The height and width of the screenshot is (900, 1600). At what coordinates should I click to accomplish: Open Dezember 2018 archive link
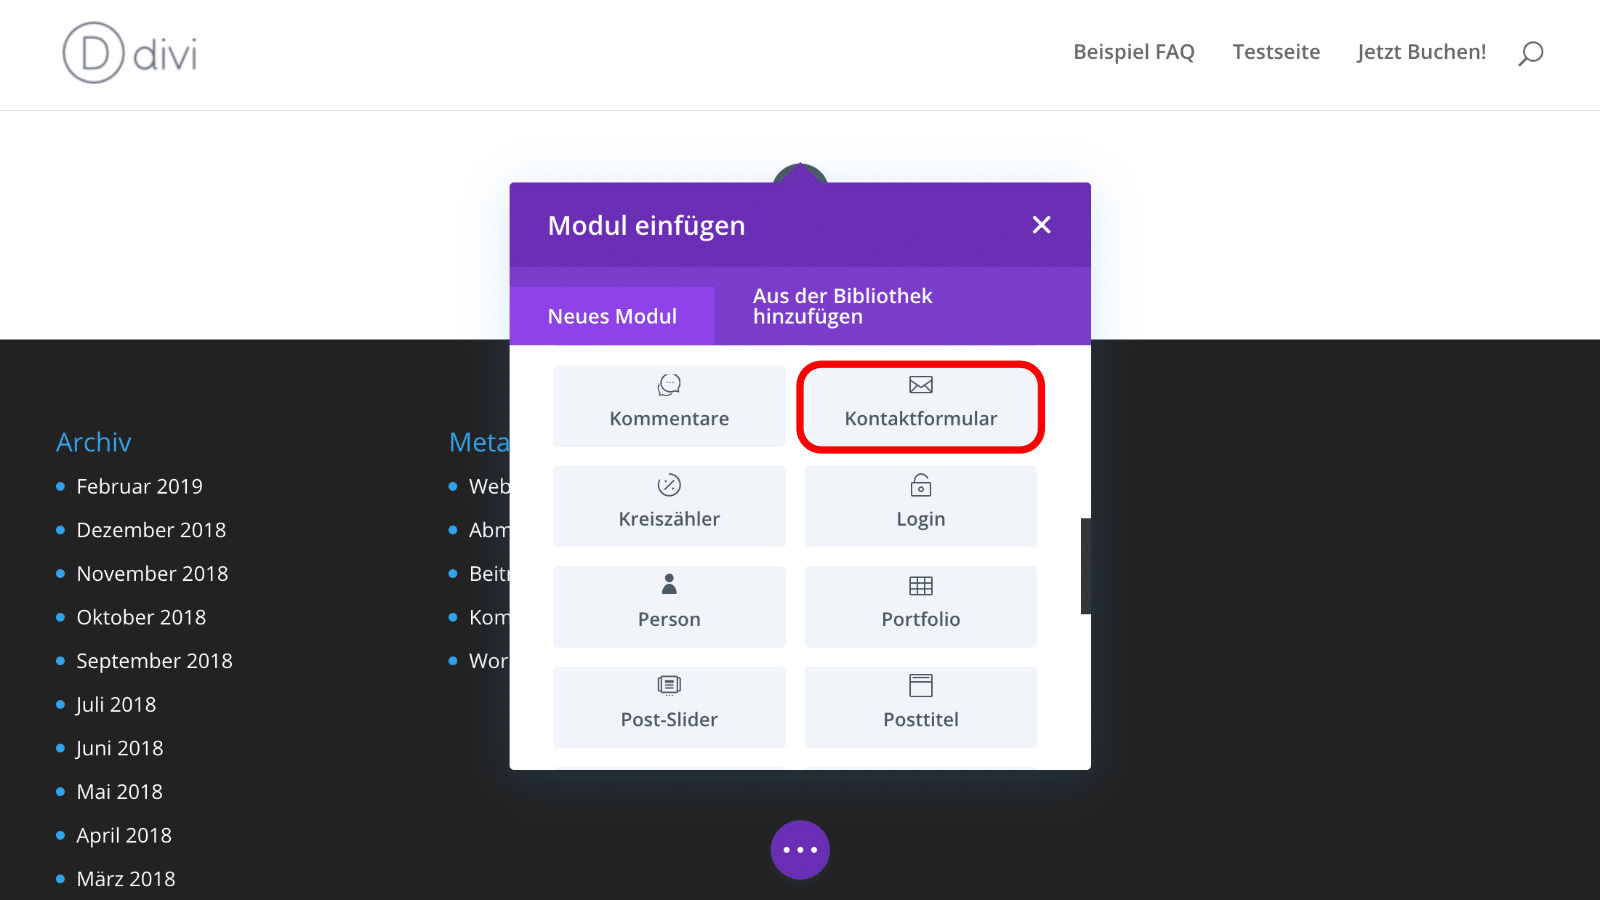pyautogui.click(x=151, y=530)
